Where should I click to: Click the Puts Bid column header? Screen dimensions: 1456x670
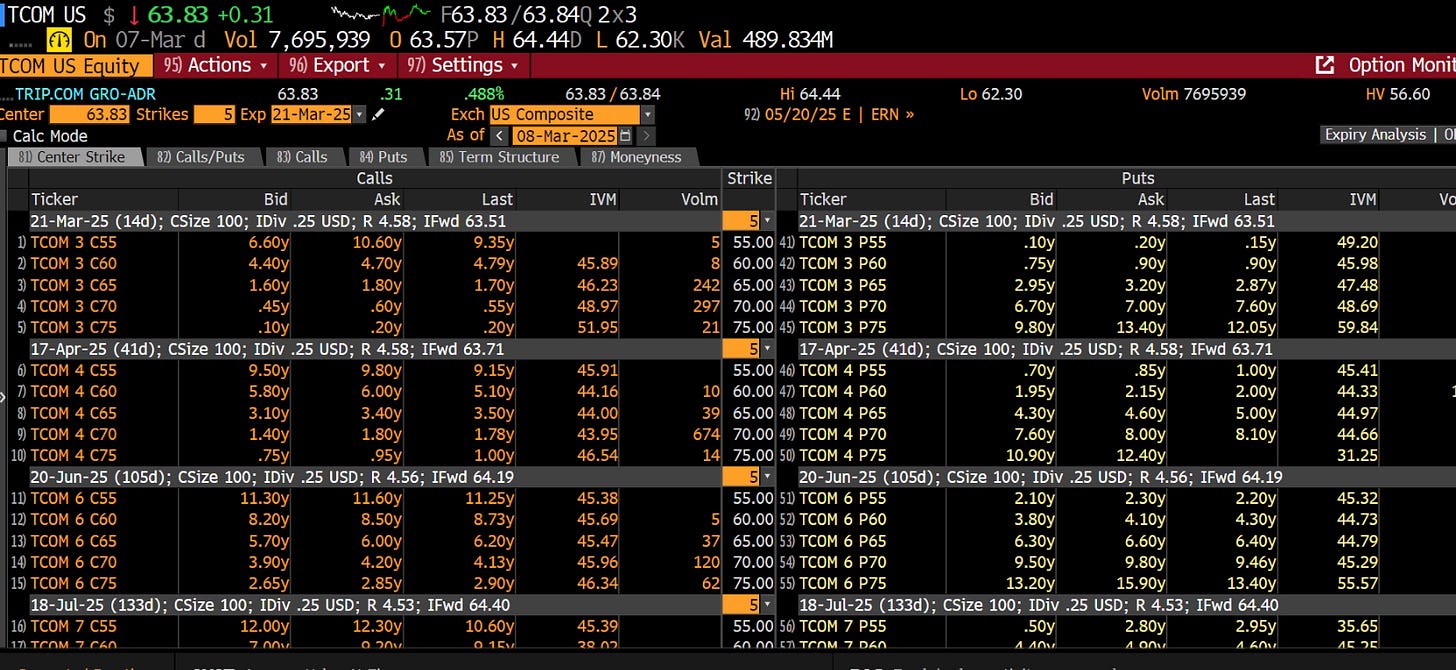[1042, 200]
